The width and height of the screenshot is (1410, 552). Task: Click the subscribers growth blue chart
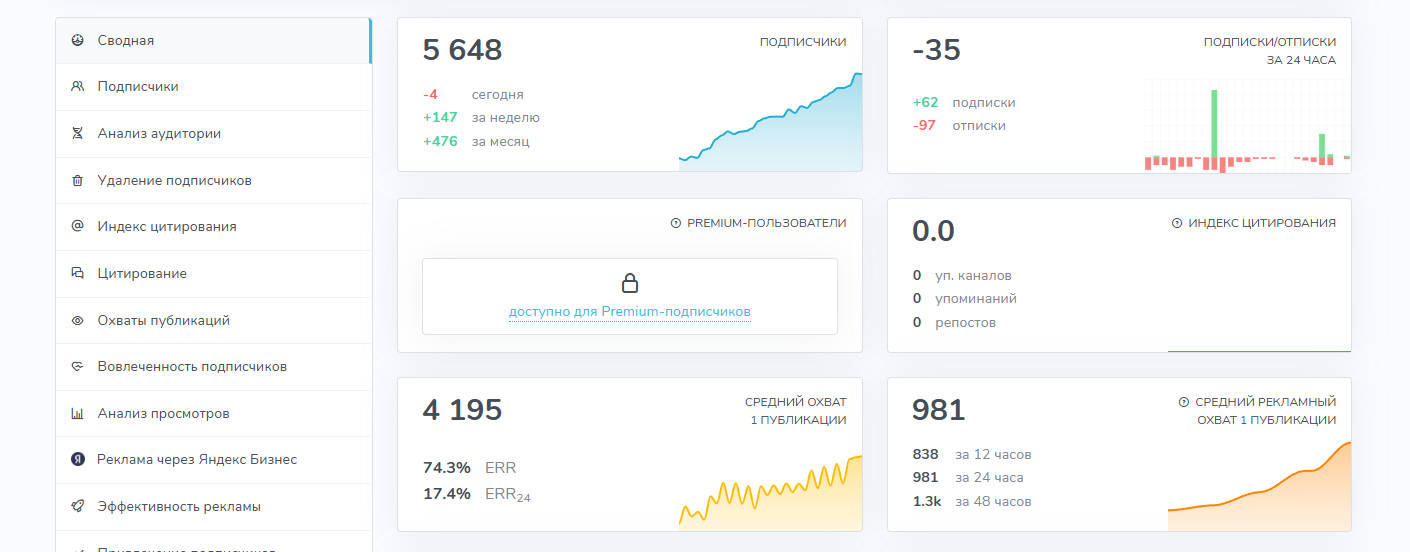770,122
